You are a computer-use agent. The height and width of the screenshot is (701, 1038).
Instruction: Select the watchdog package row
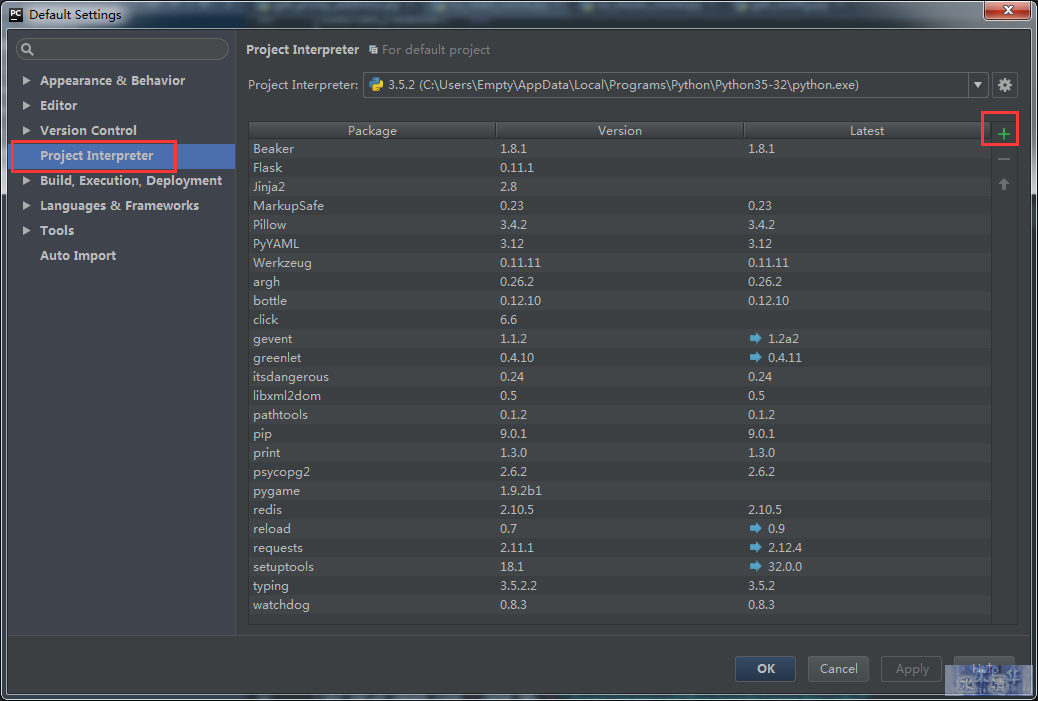(x=620, y=604)
